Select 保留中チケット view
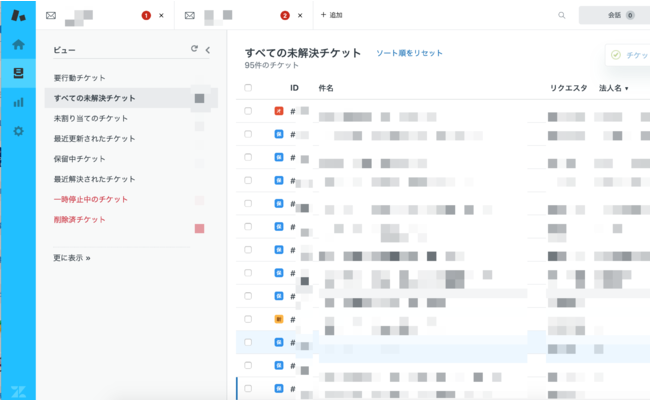Screen dimensions: 650x400 click(80, 158)
